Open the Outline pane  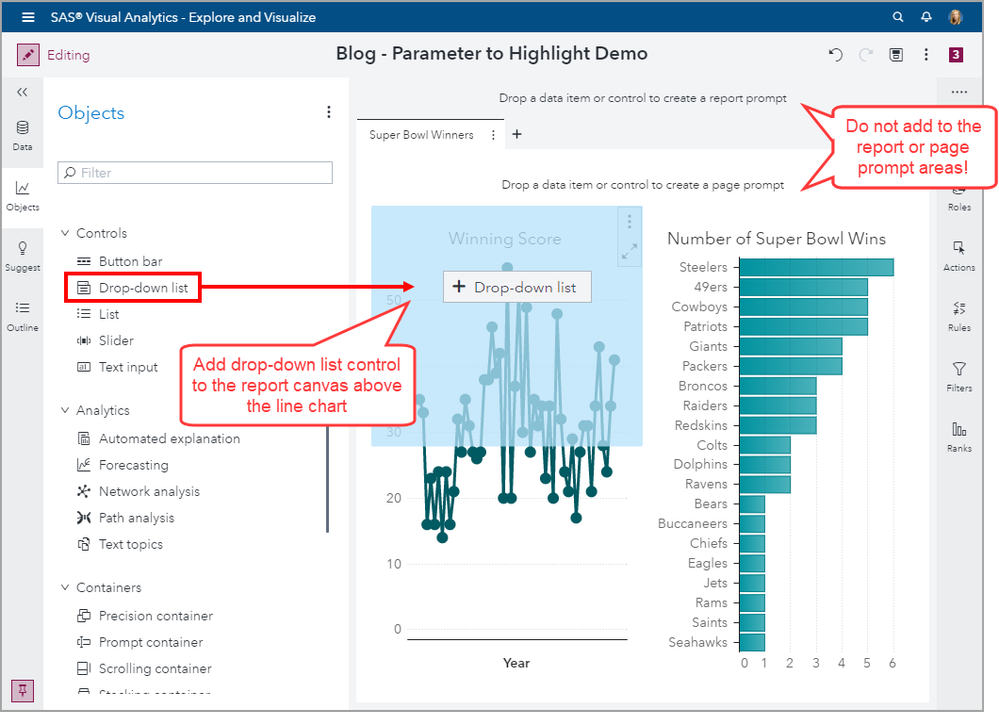(22, 316)
